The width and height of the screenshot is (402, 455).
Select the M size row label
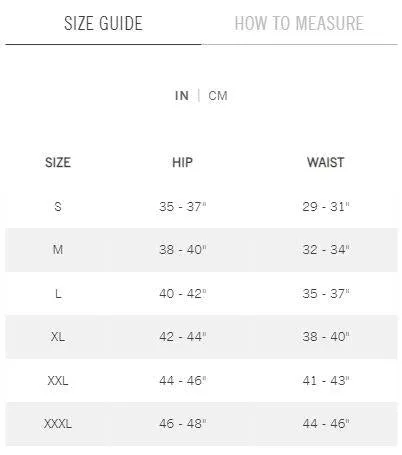coord(58,250)
